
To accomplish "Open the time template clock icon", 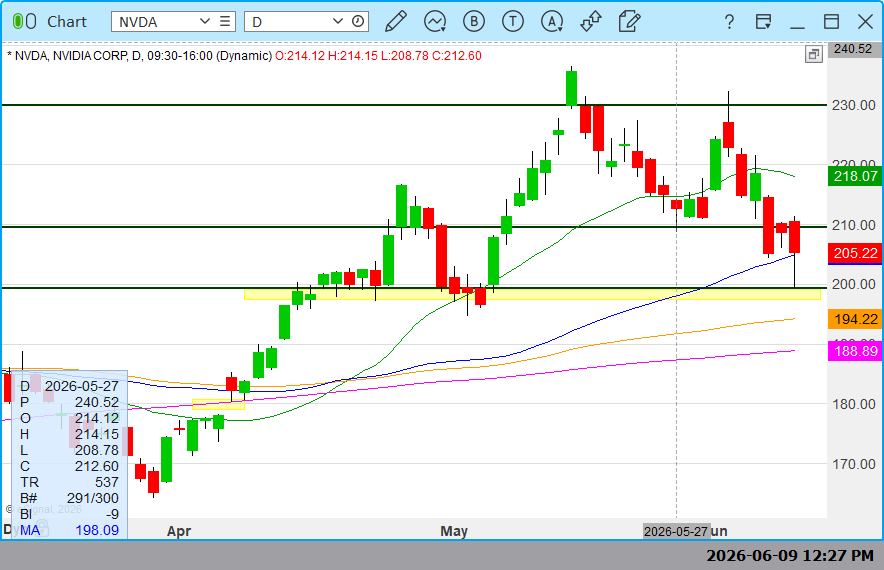I will pos(358,21).
